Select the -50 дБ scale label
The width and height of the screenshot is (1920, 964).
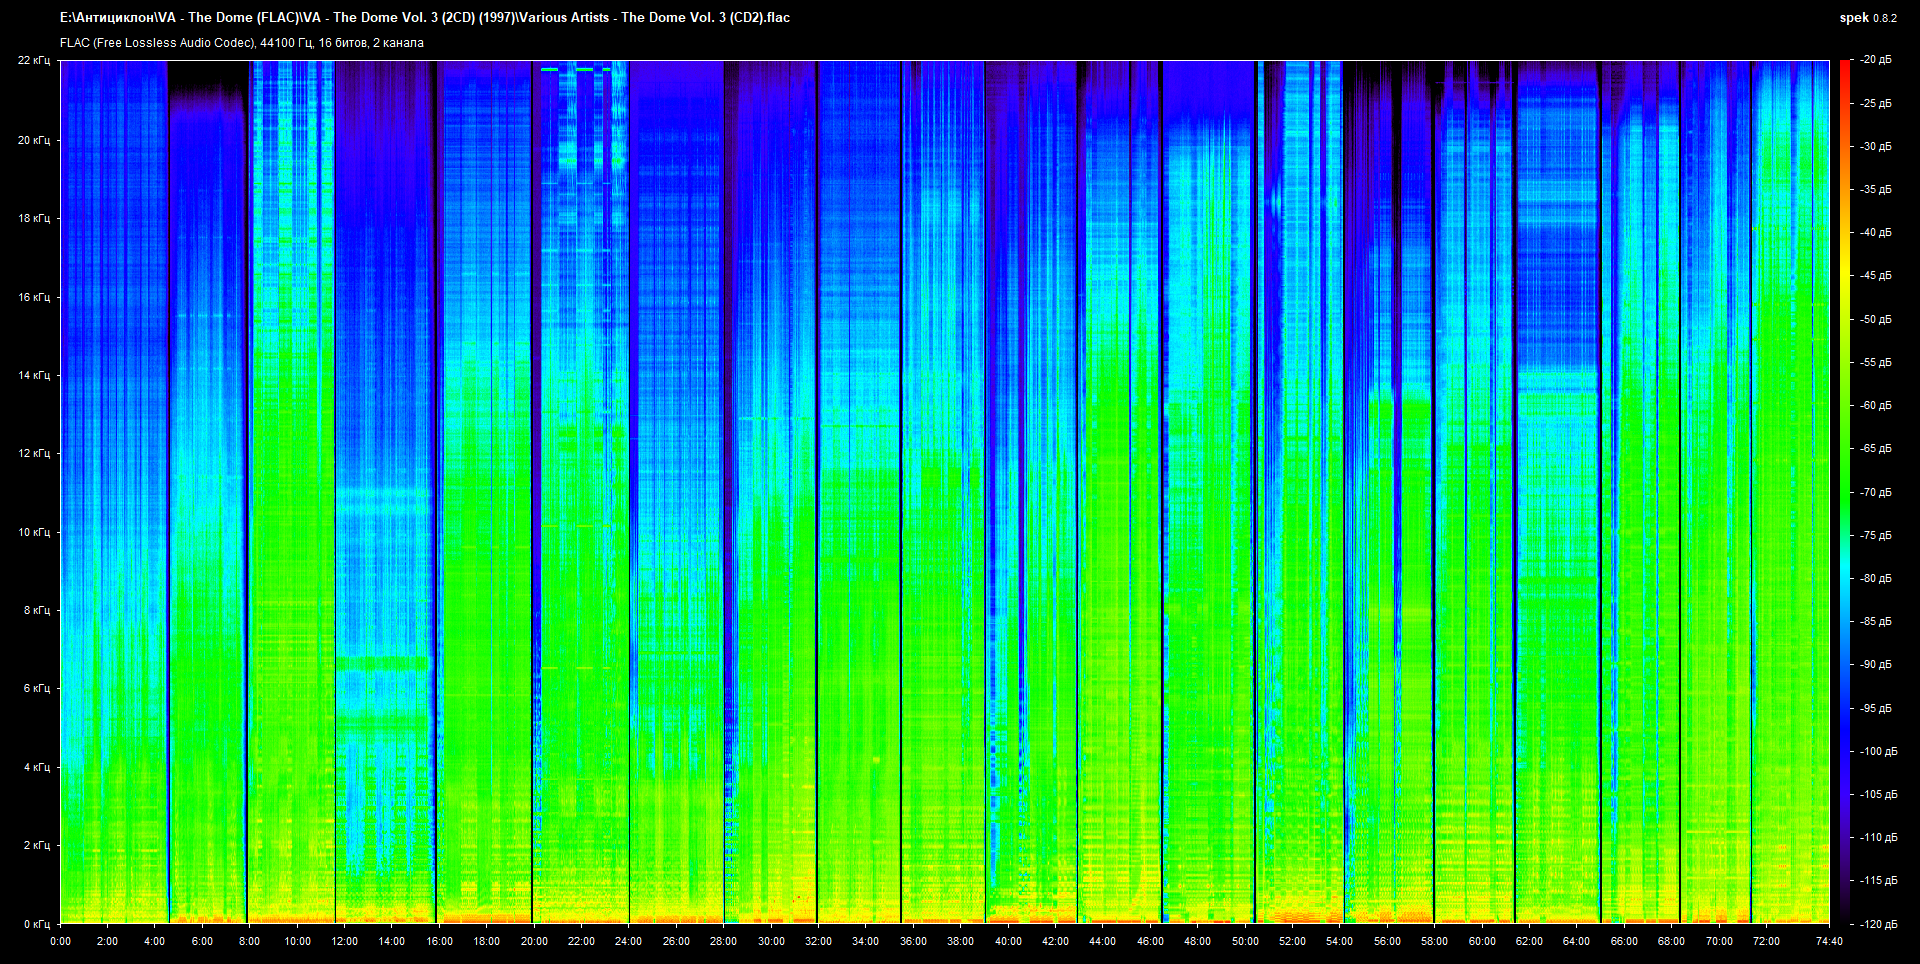point(1876,319)
